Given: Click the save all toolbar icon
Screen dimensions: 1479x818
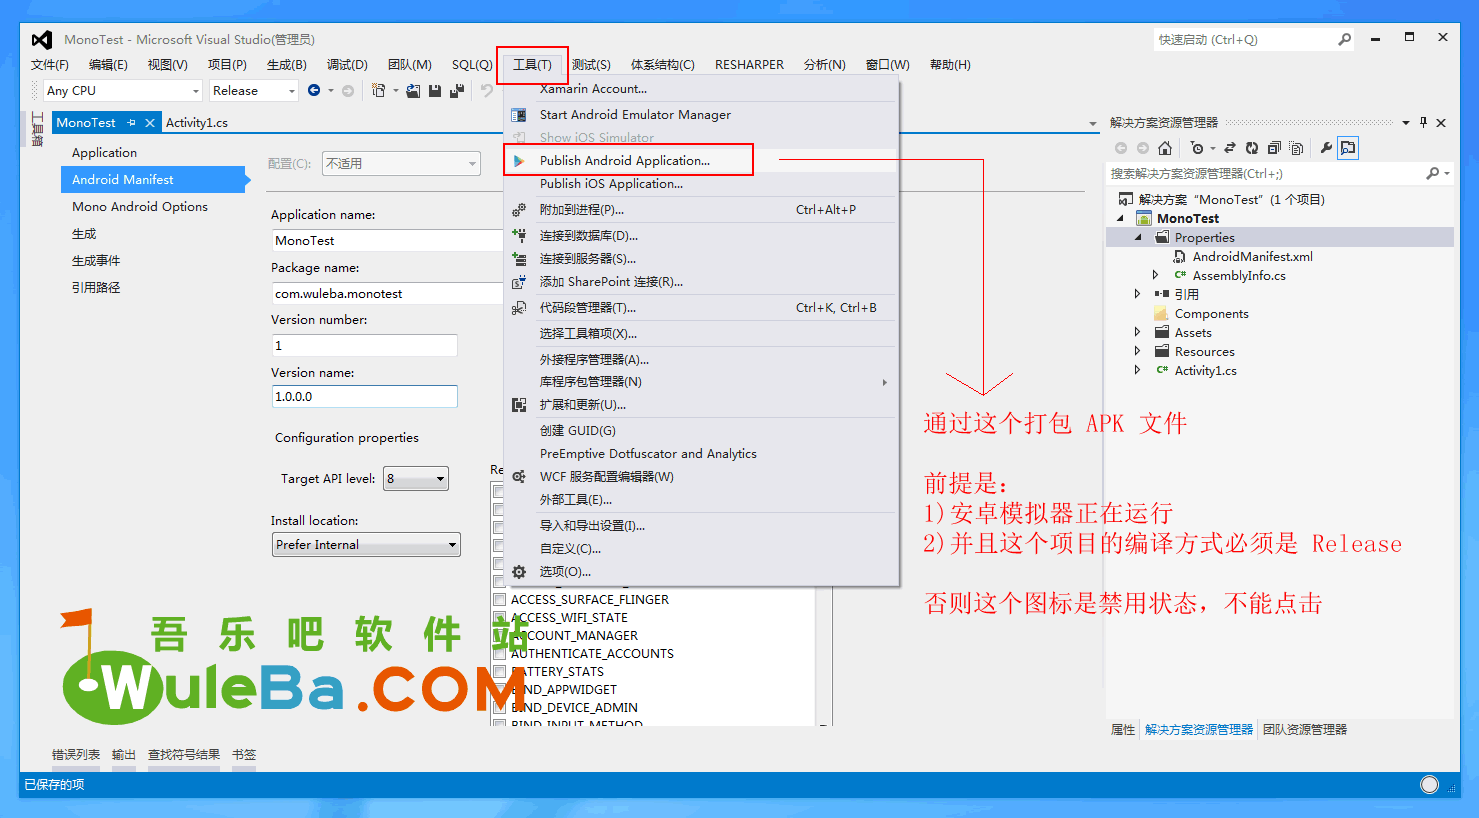Looking at the screenshot, I should [x=457, y=90].
